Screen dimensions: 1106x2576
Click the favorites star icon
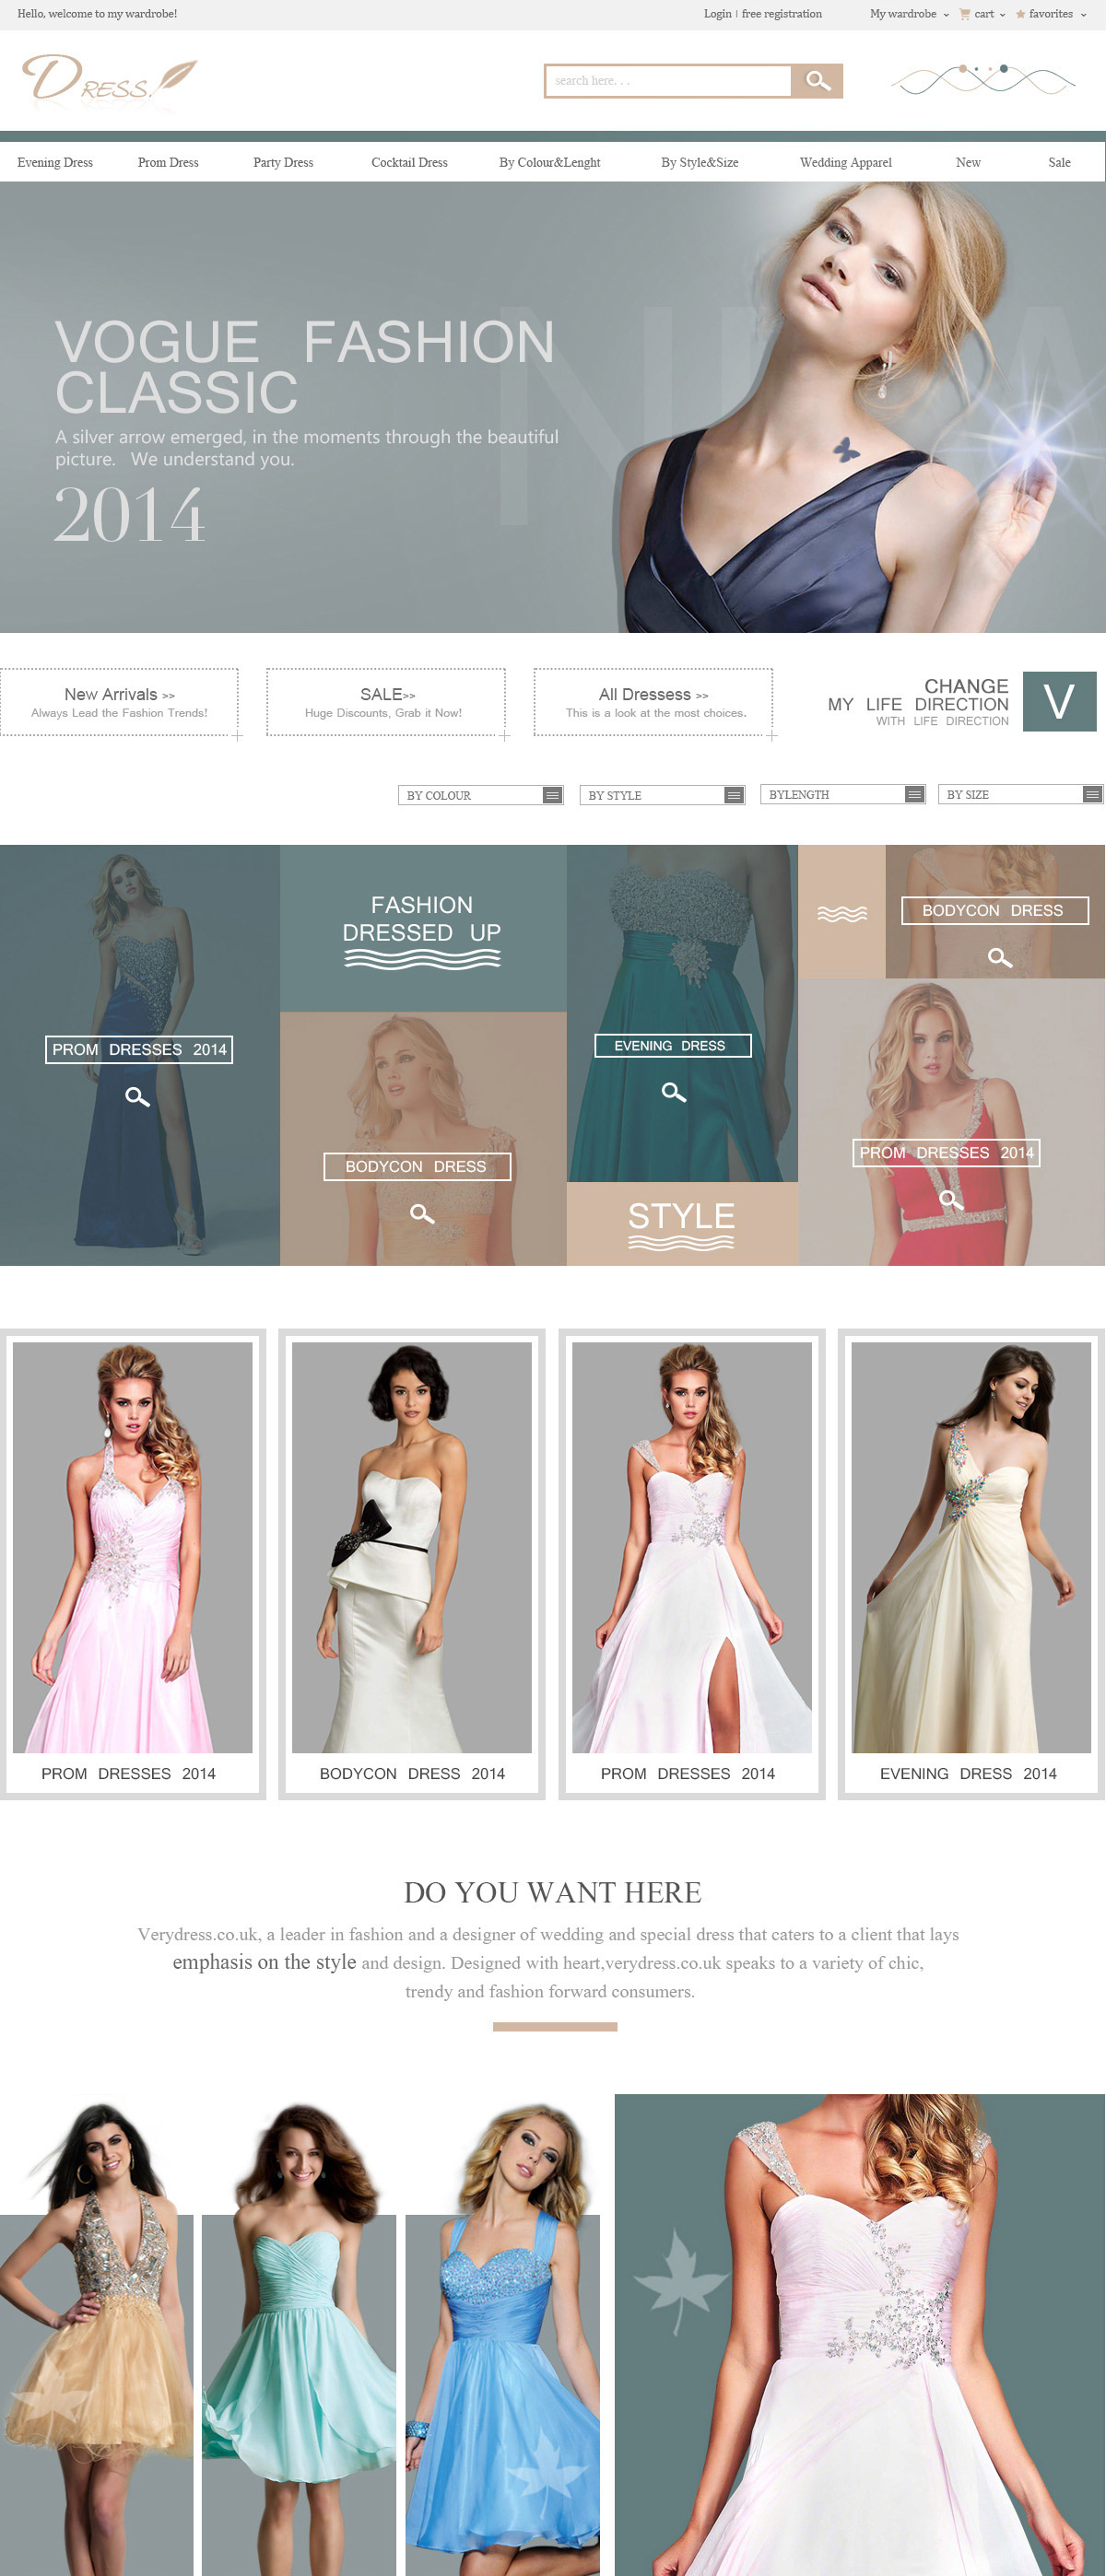(x=1019, y=14)
